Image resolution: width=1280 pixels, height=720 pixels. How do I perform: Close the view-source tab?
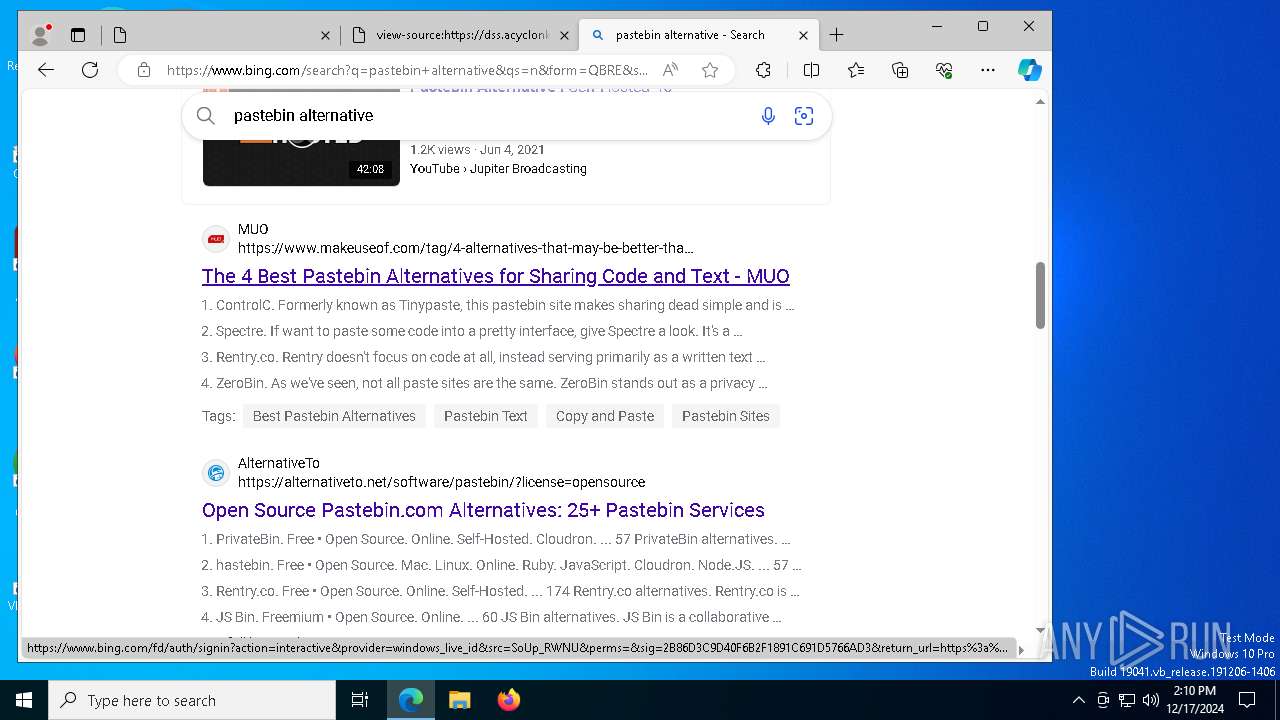point(564,35)
